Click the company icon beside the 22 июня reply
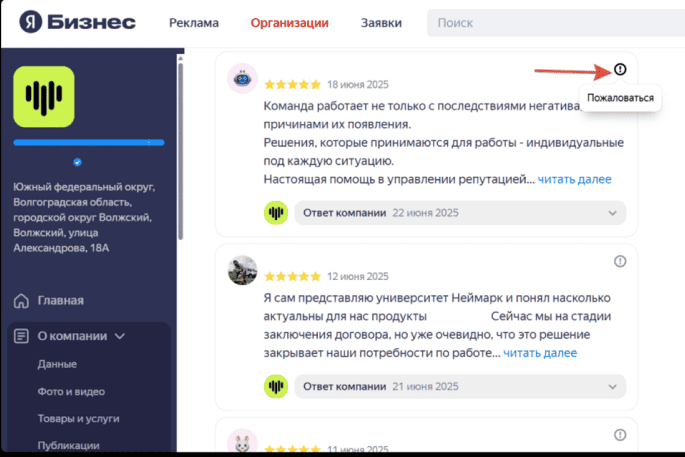This screenshot has height=457, width=685. [276, 213]
